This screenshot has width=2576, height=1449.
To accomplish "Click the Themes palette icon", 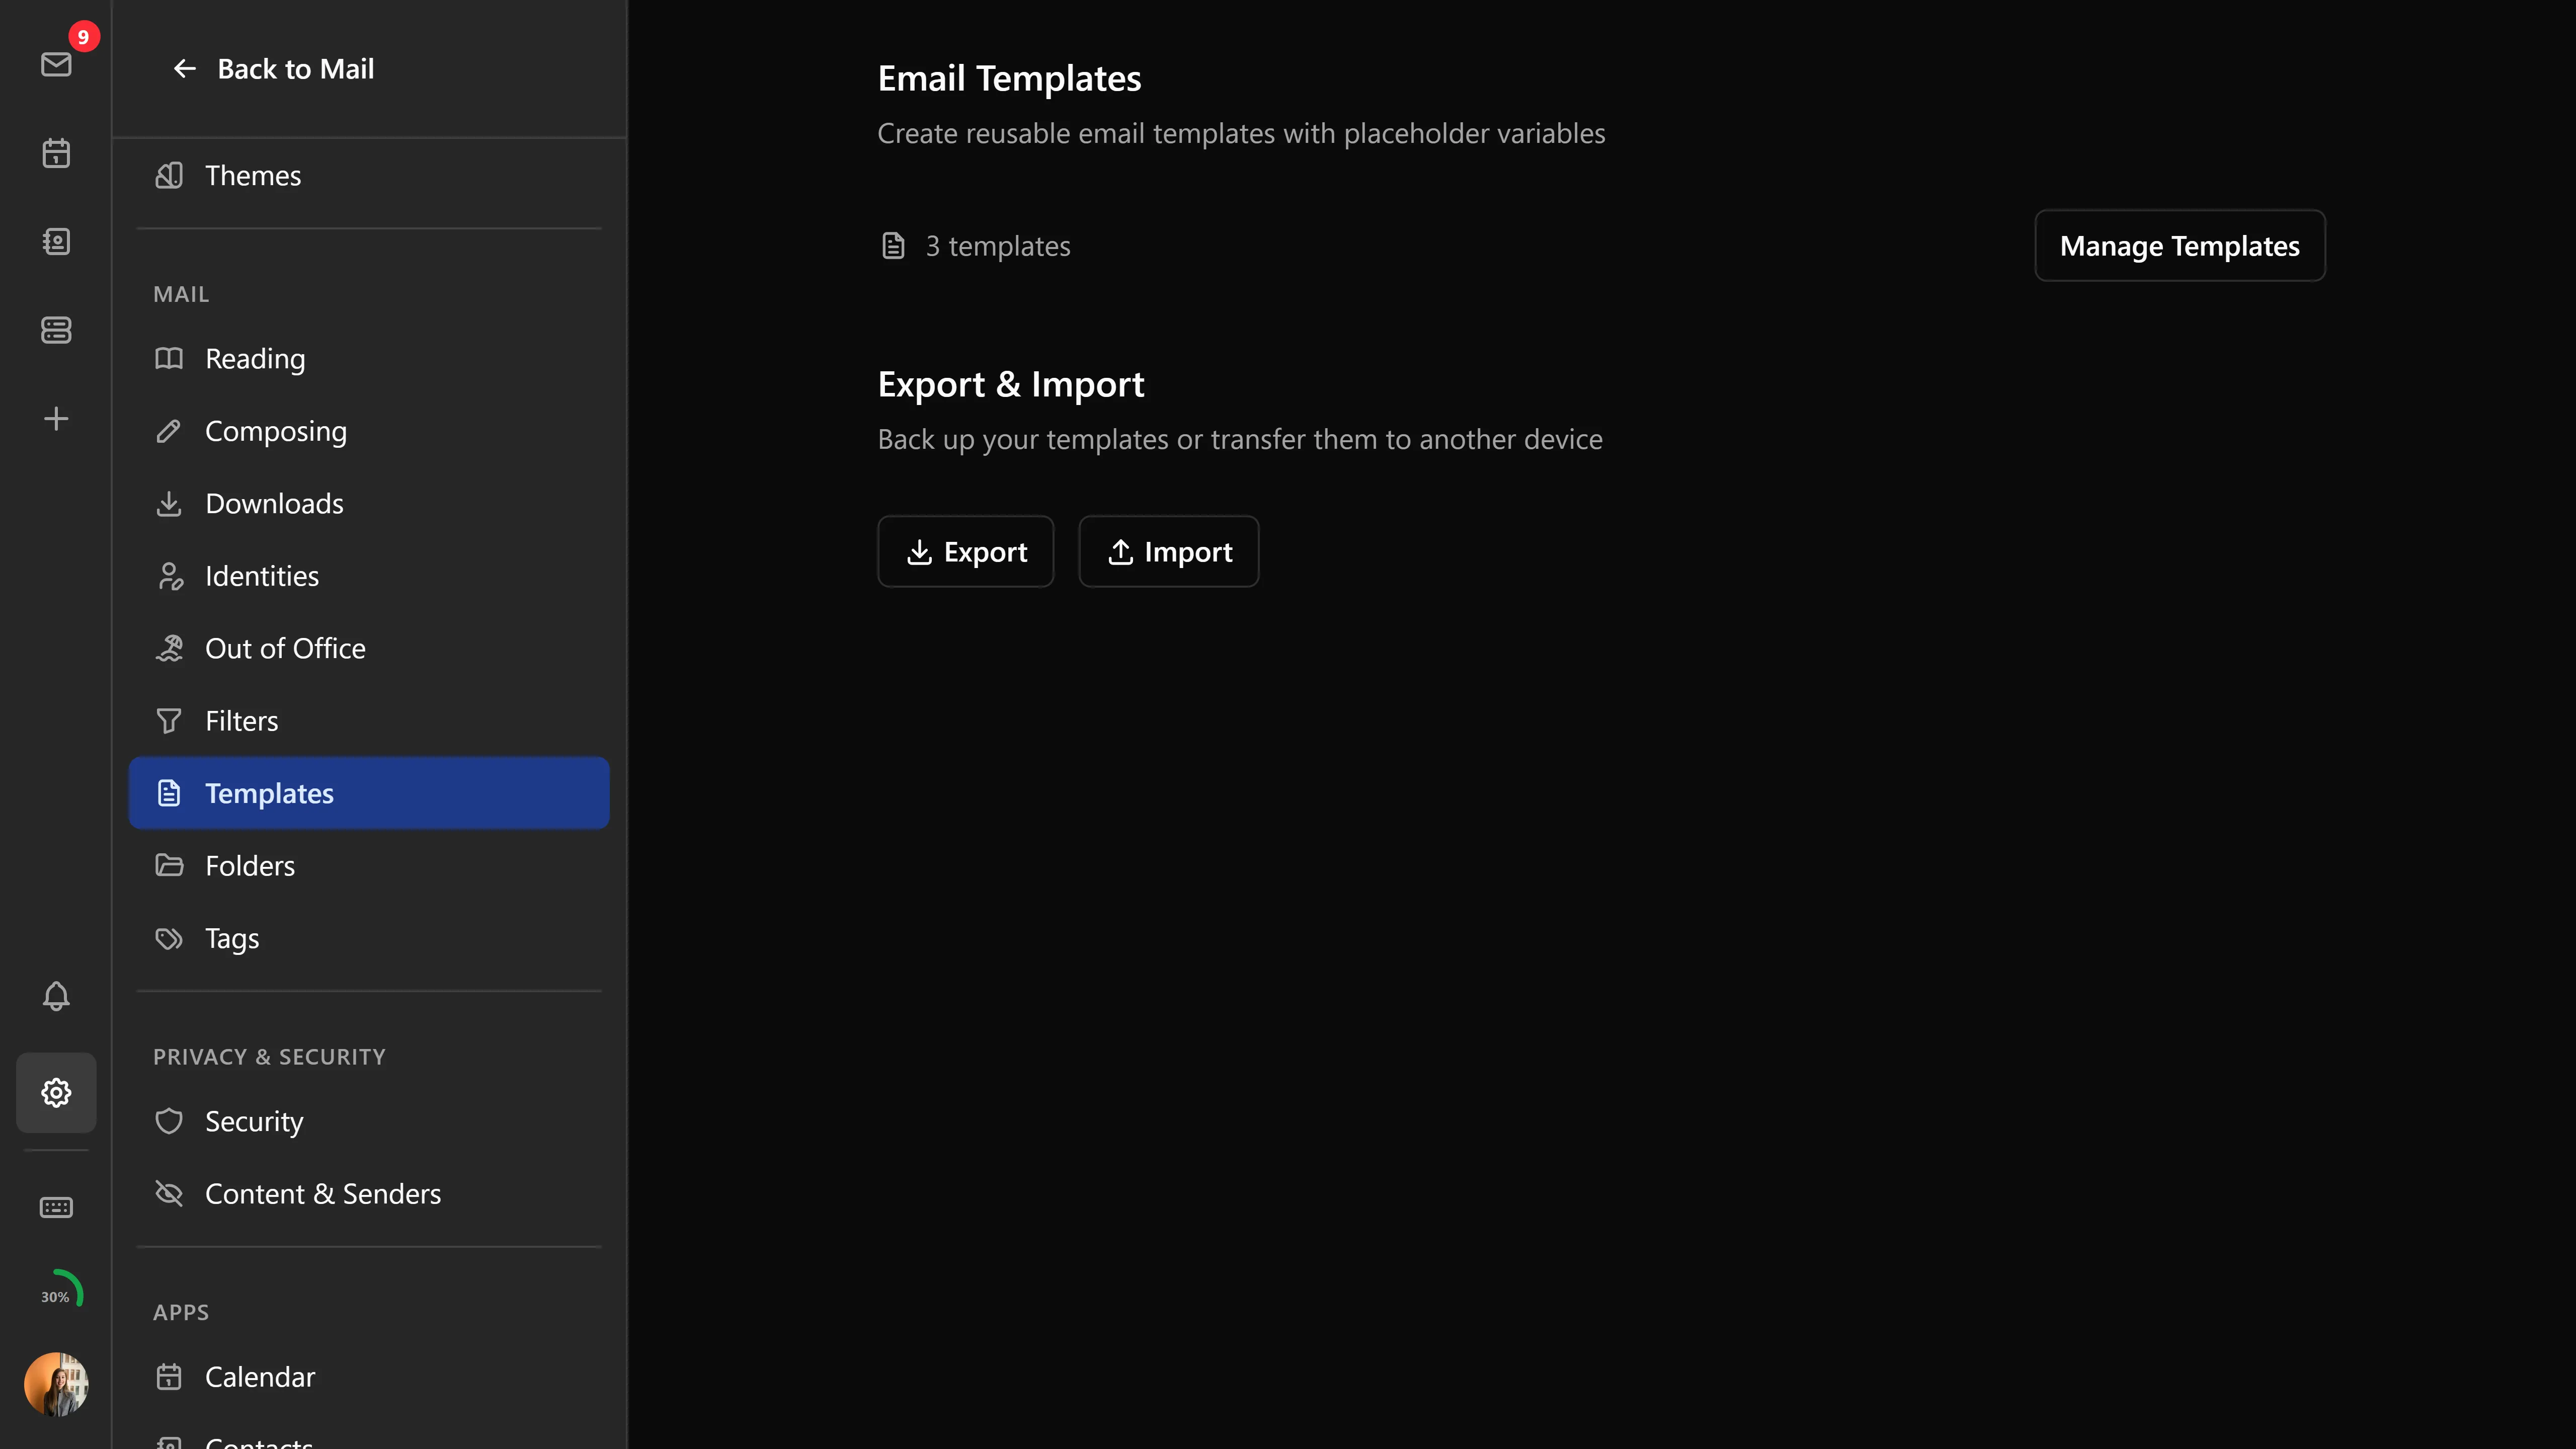I will [169, 175].
